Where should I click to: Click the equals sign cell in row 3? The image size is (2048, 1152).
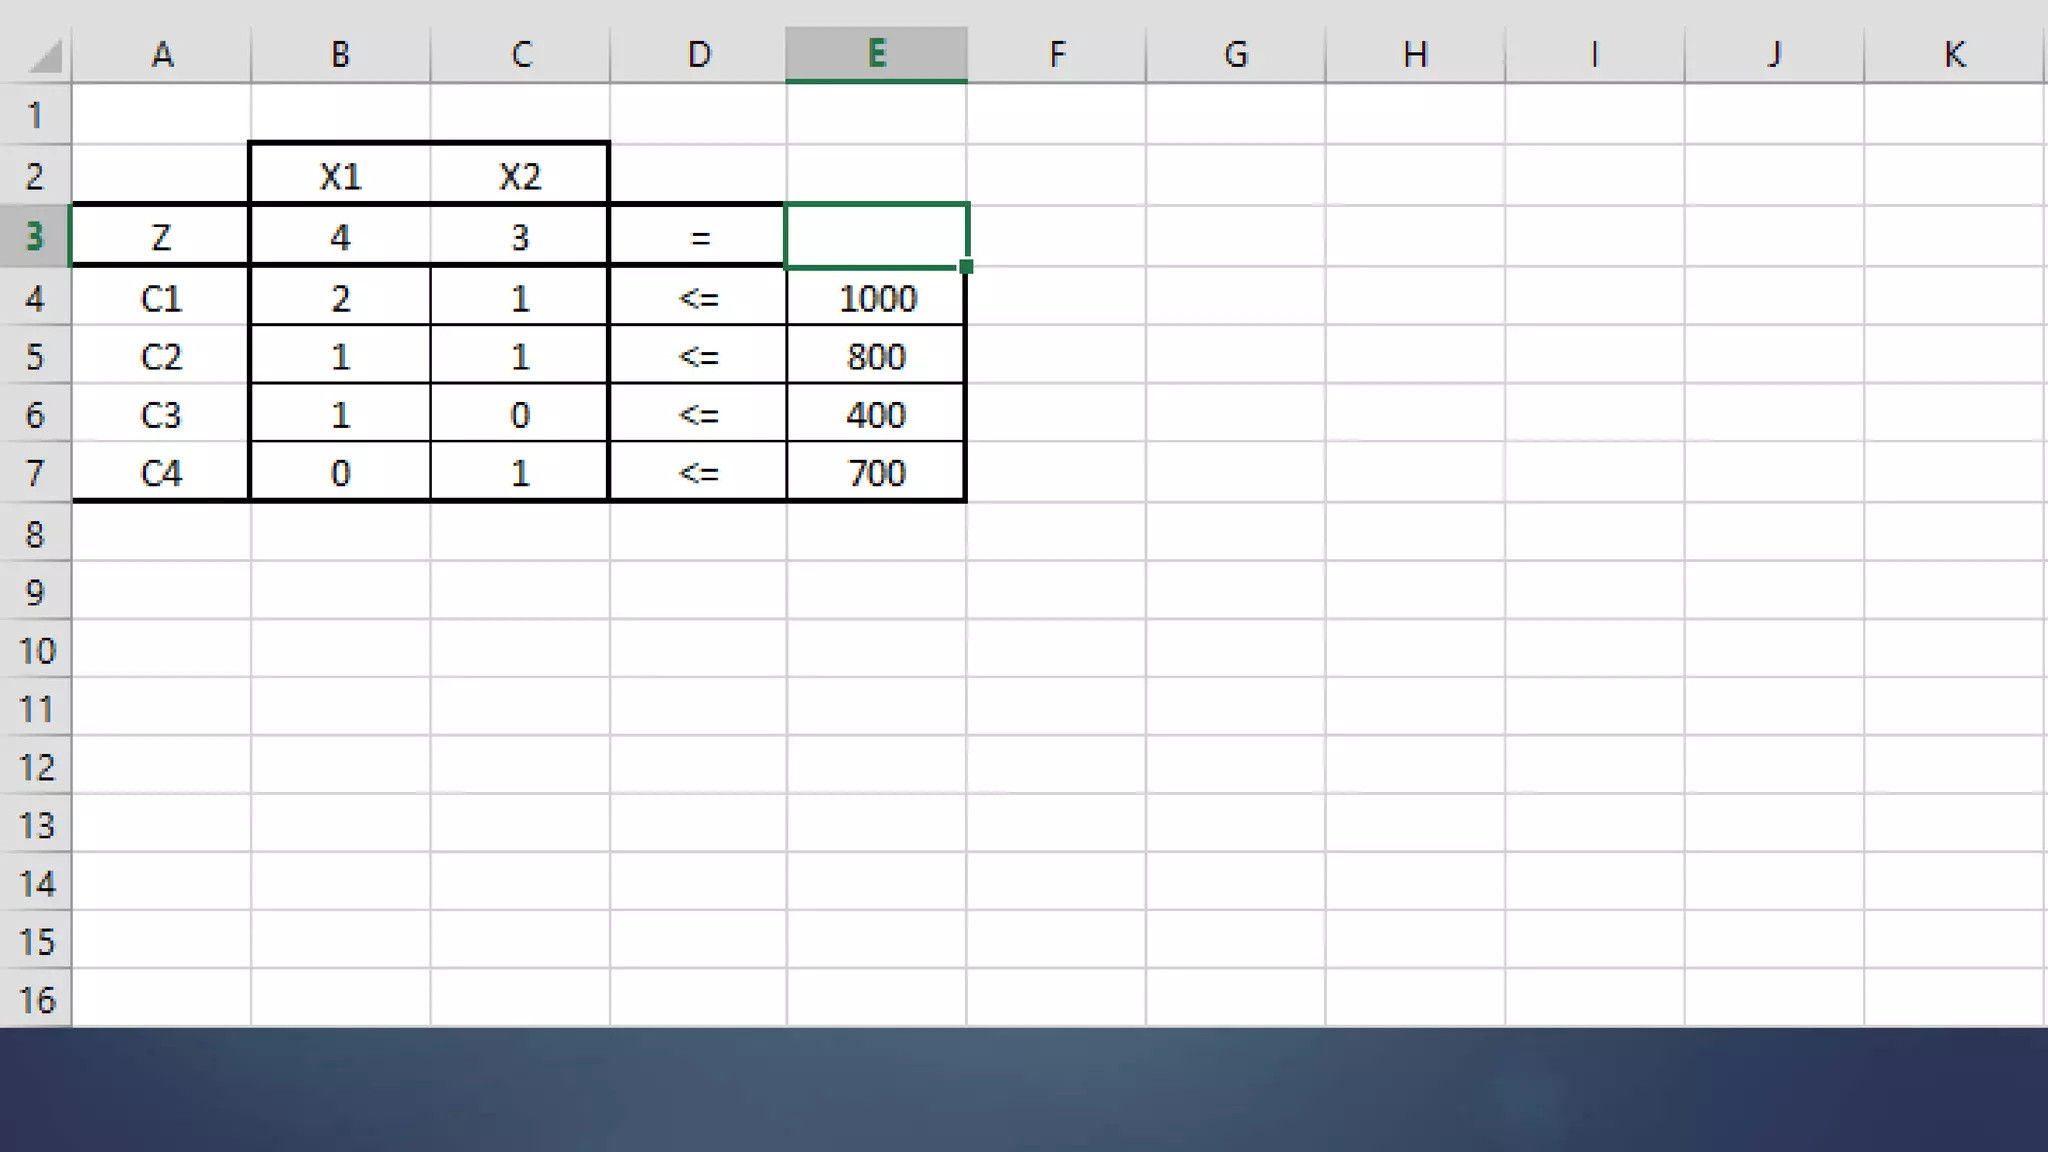pyautogui.click(x=698, y=237)
